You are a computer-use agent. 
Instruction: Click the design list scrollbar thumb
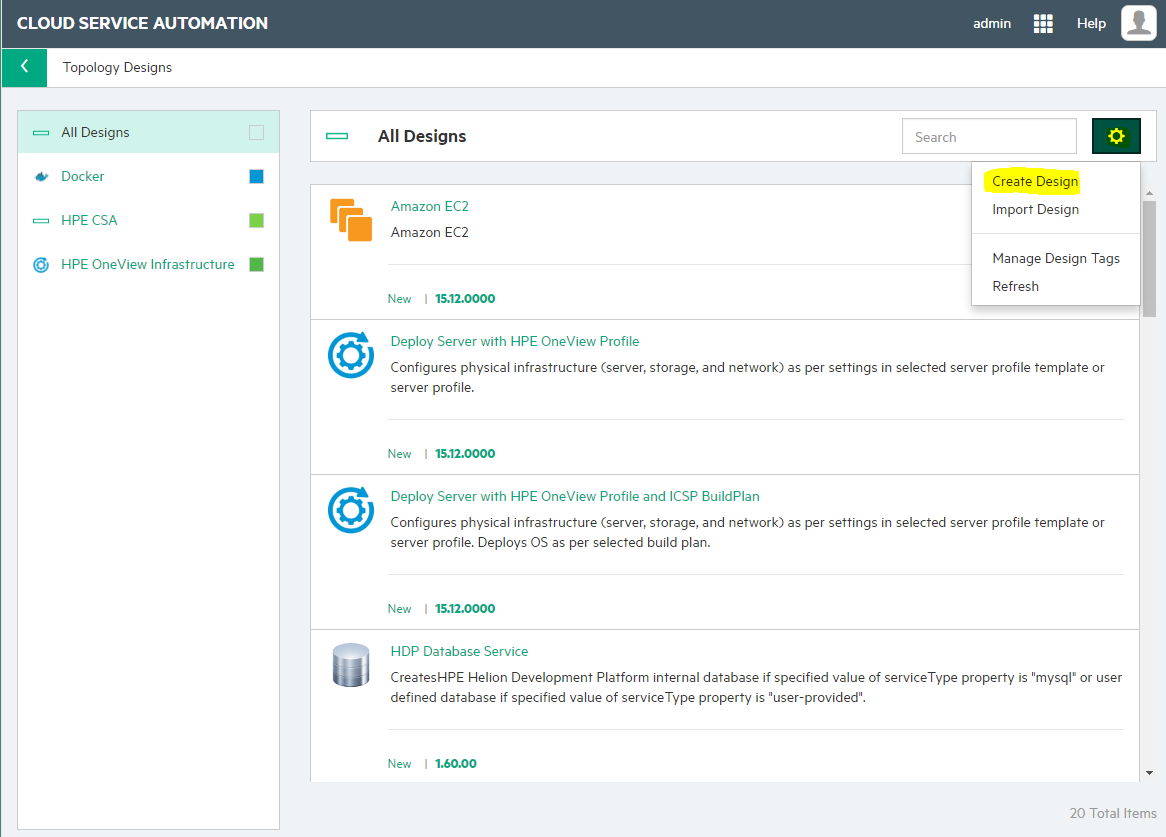pyautogui.click(x=1149, y=259)
